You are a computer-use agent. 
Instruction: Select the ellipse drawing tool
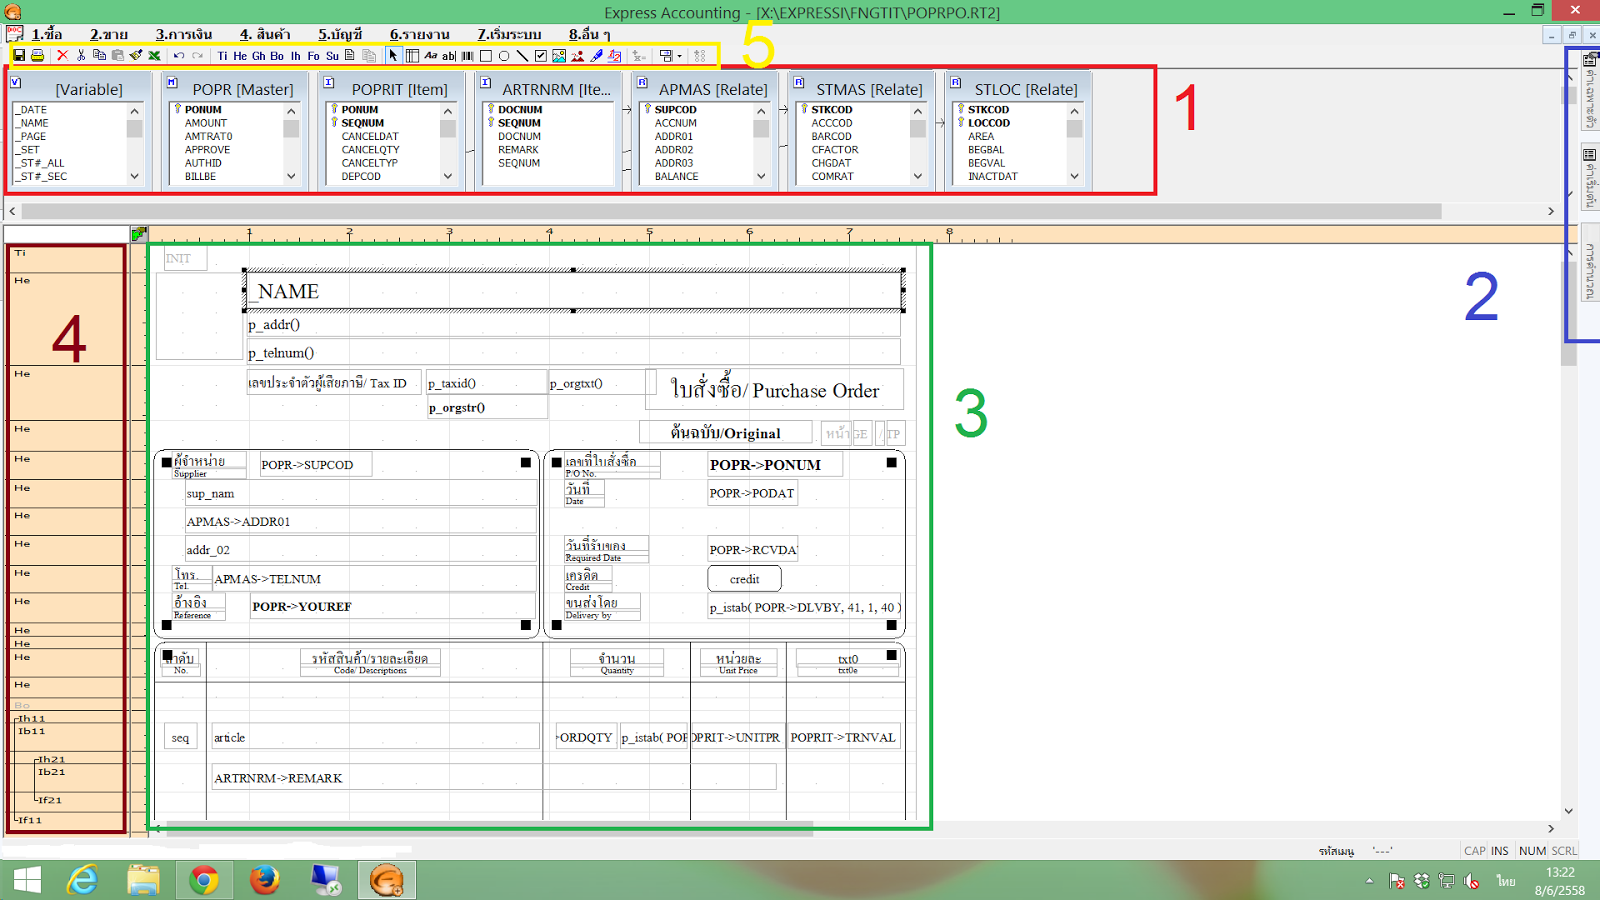tap(504, 56)
